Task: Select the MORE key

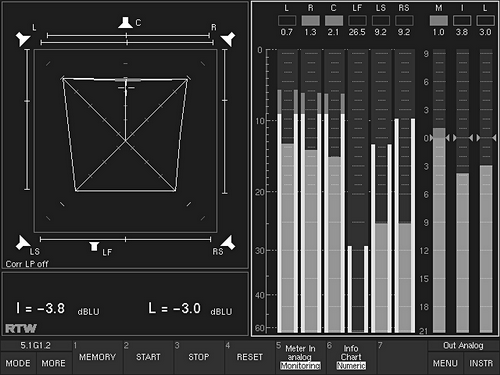Action: [x=54, y=363]
